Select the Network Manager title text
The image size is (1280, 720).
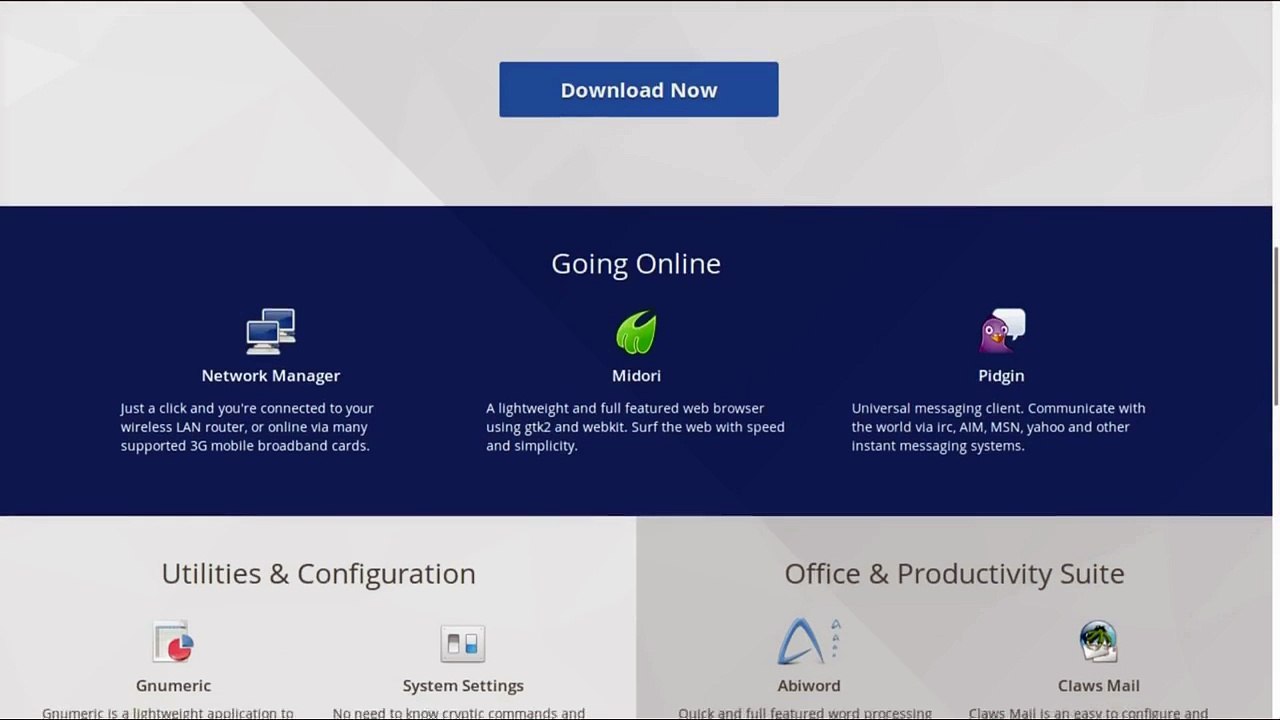coord(271,376)
